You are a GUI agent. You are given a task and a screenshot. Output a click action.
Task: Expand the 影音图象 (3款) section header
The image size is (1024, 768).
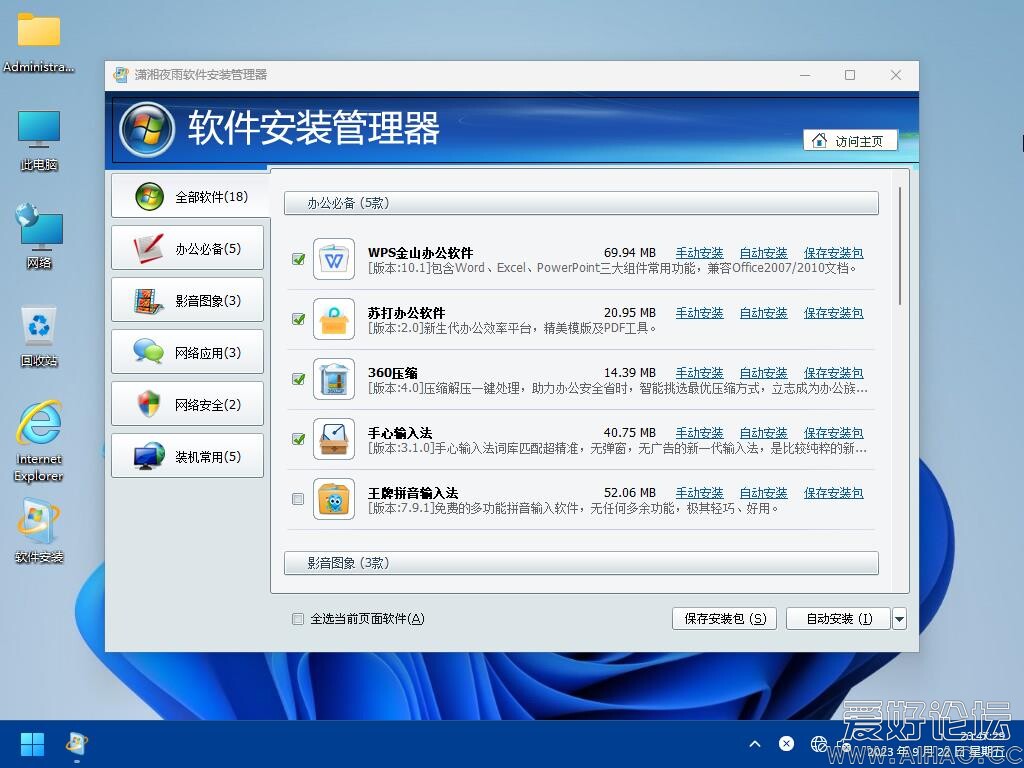click(581, 563)
